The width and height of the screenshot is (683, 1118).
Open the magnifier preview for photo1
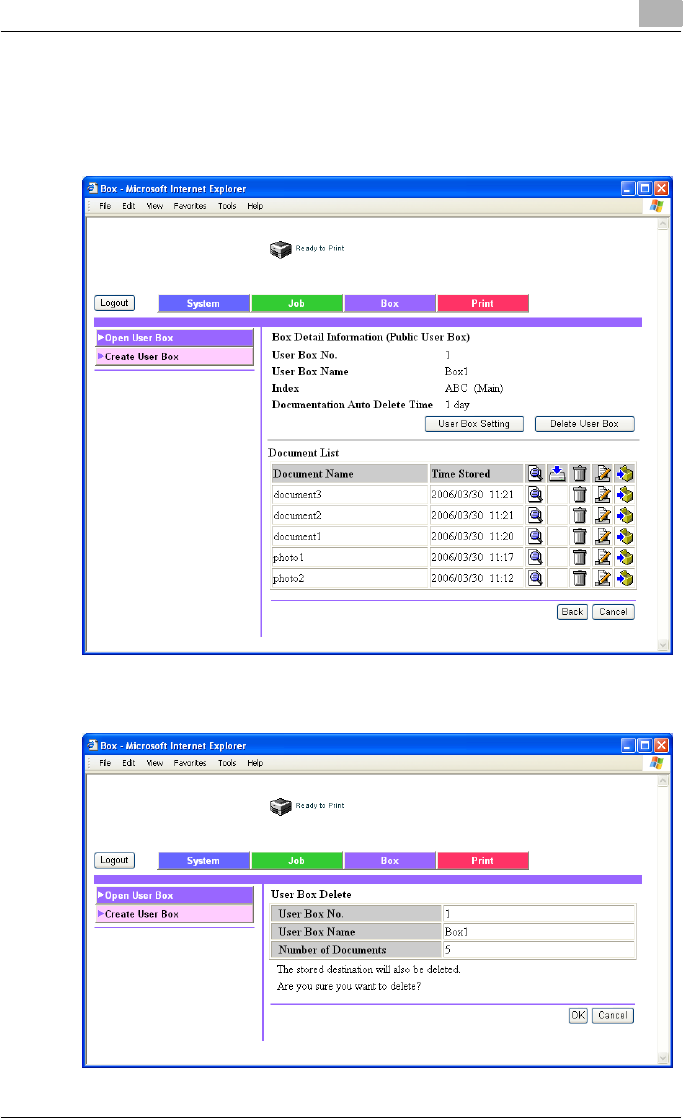[536, 557]
